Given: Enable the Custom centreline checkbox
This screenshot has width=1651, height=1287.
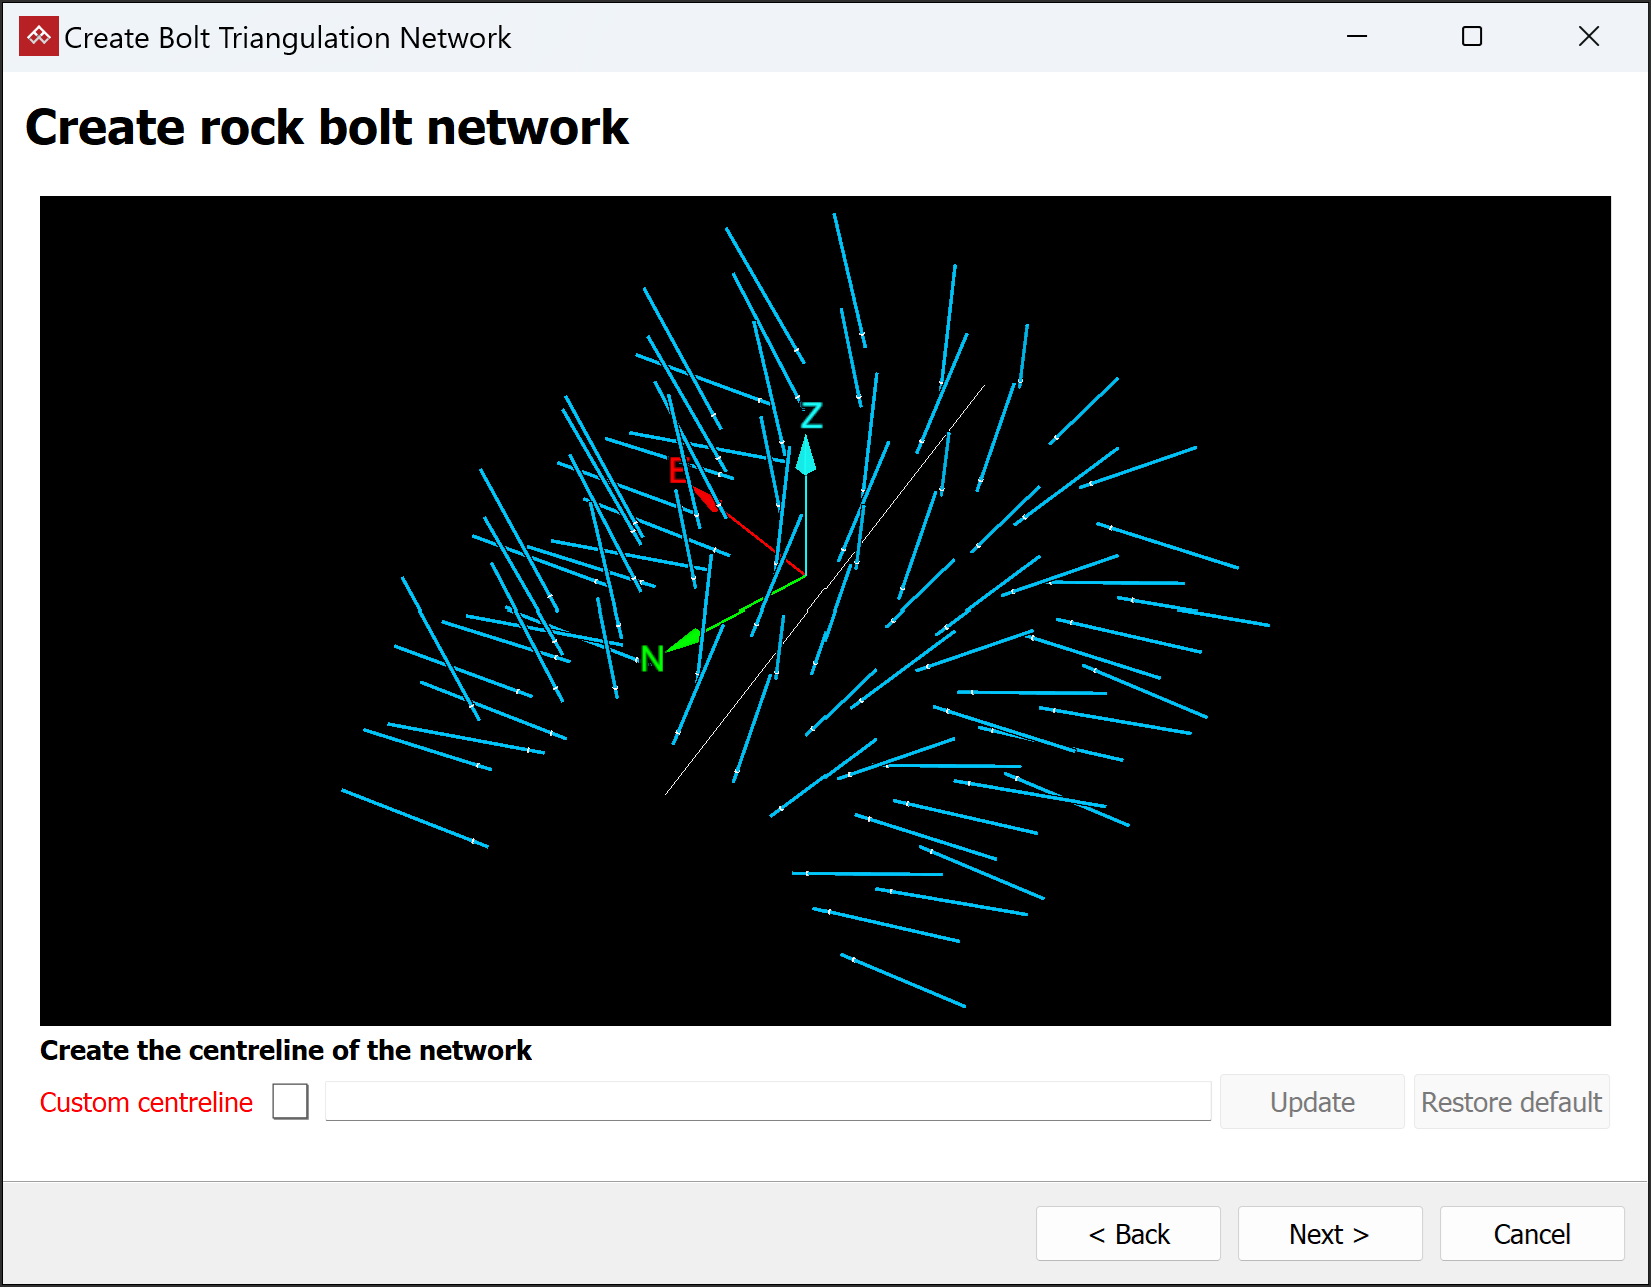Looking at the screenshot, I should point(290,1102).
